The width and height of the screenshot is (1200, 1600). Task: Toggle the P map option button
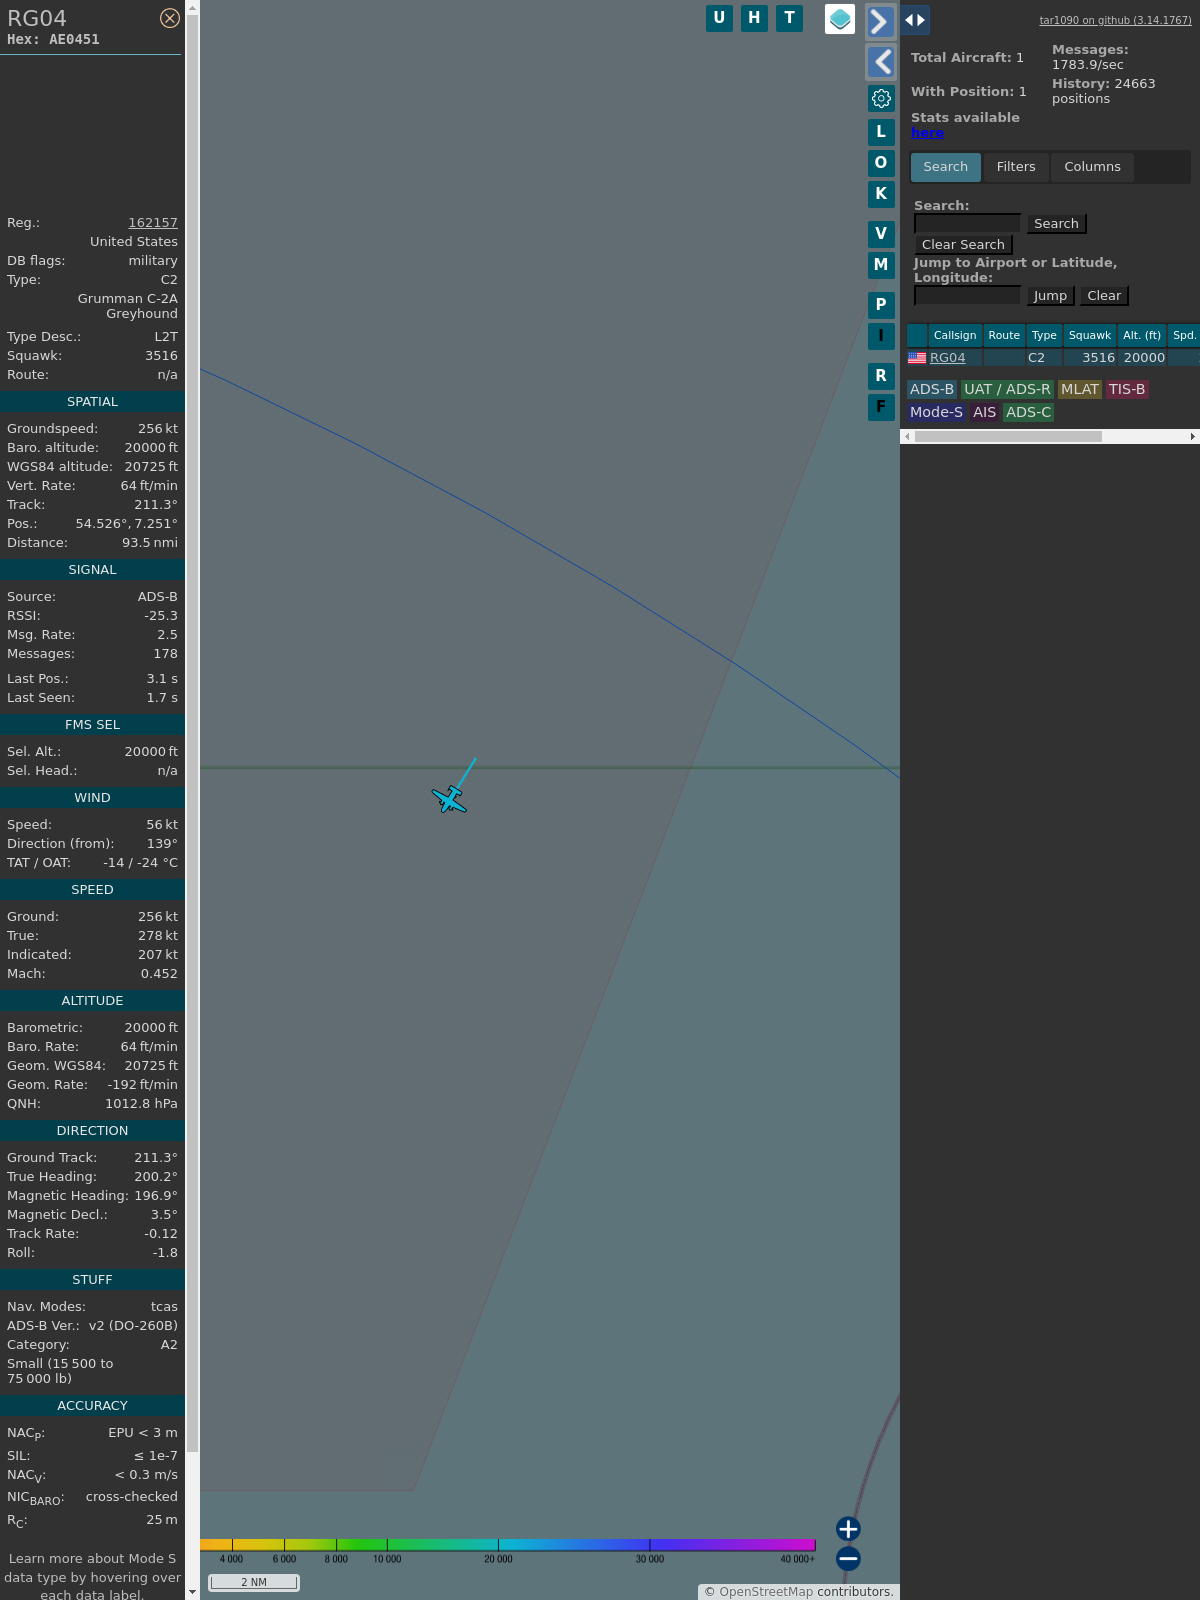(881, 305)
